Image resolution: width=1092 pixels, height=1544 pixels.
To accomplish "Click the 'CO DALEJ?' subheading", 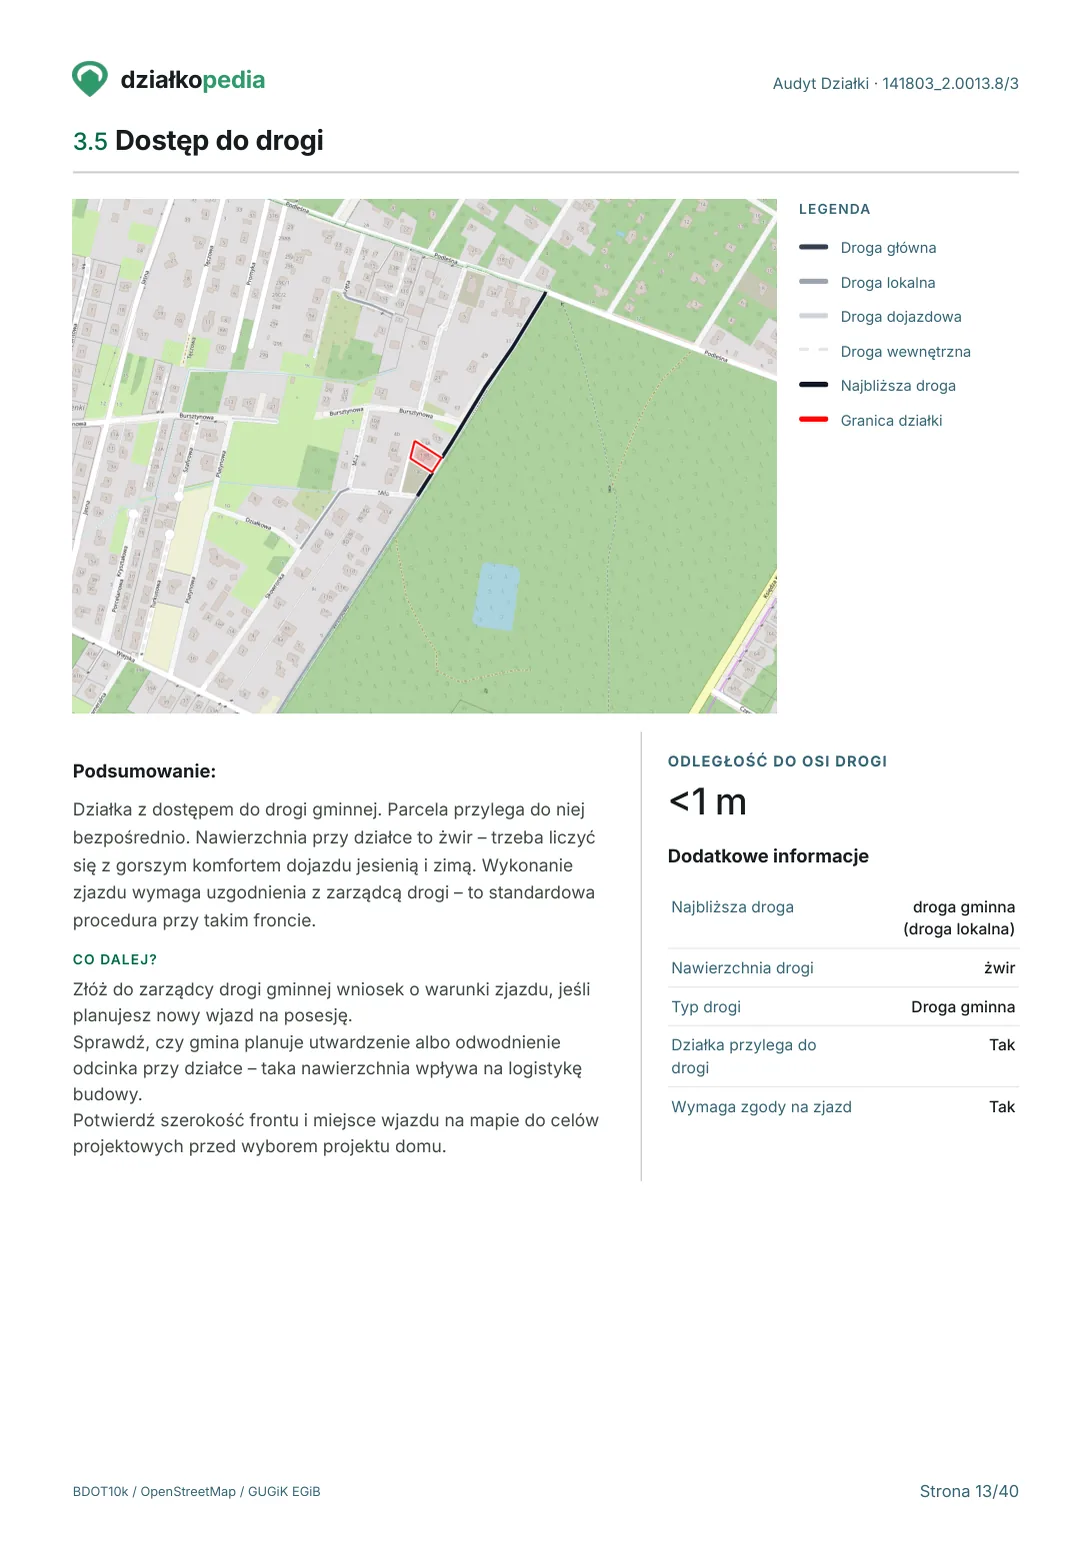I will 115,959.
